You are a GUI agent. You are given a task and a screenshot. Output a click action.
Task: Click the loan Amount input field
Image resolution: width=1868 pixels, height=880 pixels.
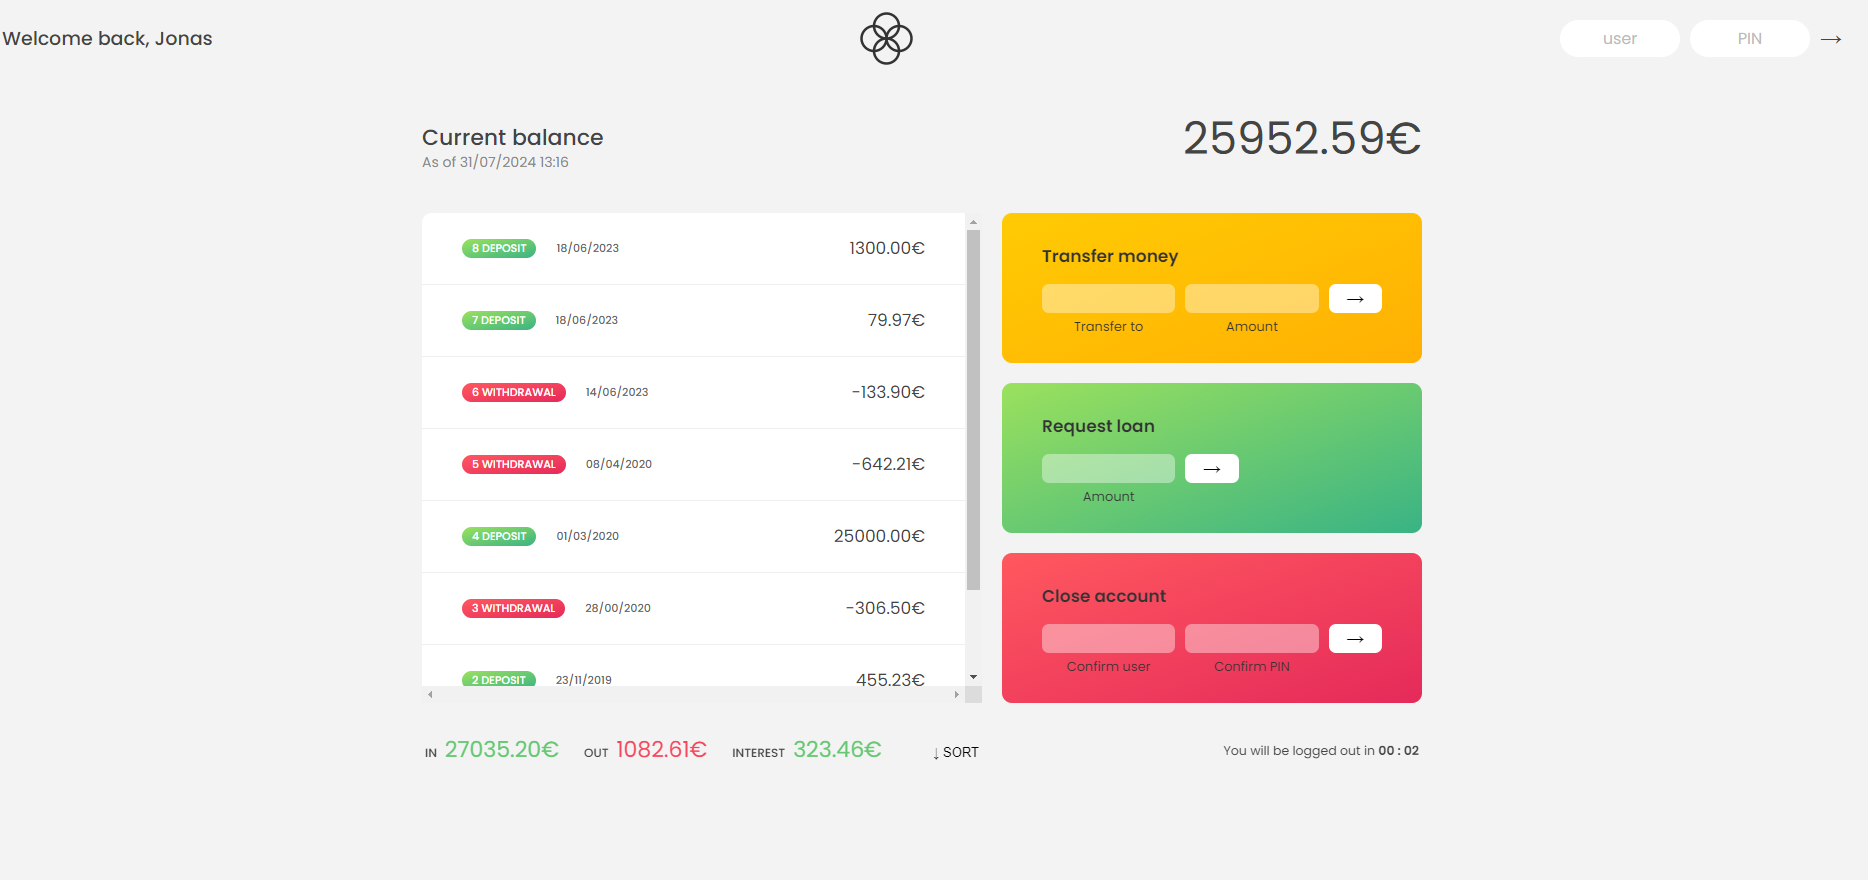(1108, 469)
